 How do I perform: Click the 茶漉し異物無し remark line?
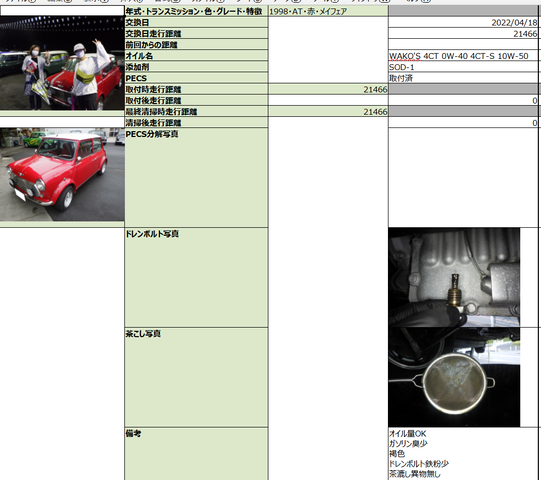coord(415,474)
